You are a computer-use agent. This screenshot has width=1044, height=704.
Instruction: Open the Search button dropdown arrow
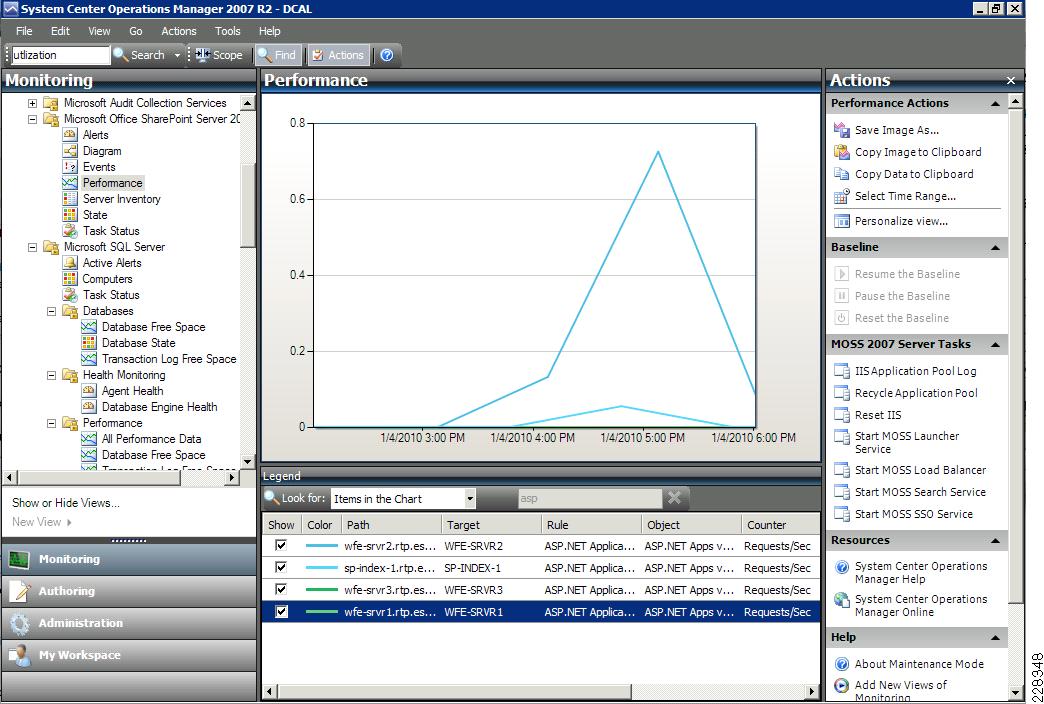(x=177, y=55)
